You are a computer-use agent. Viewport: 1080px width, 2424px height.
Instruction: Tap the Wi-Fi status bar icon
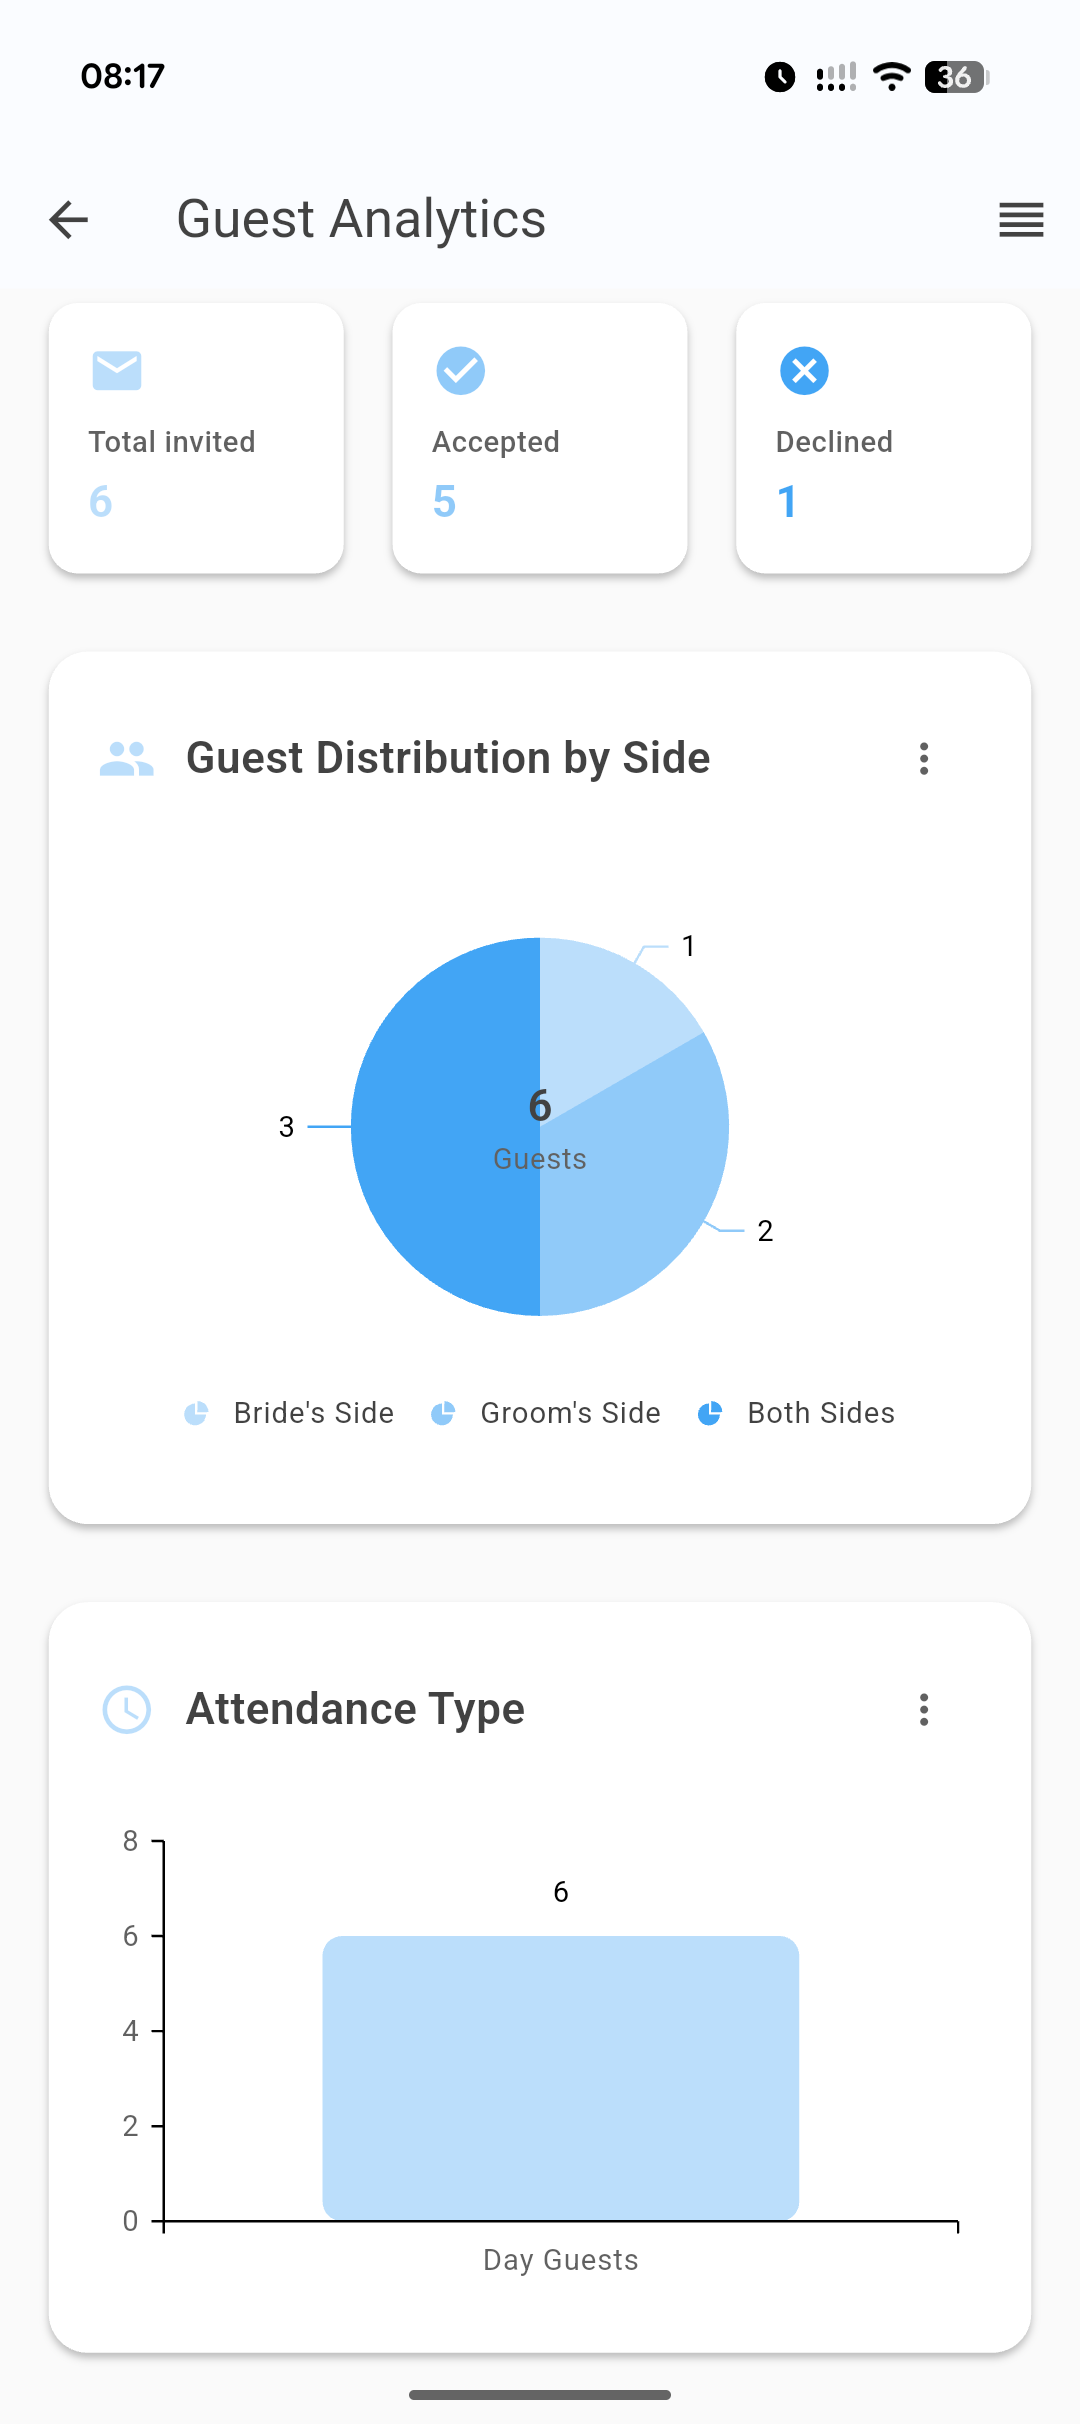pos(891,77)
